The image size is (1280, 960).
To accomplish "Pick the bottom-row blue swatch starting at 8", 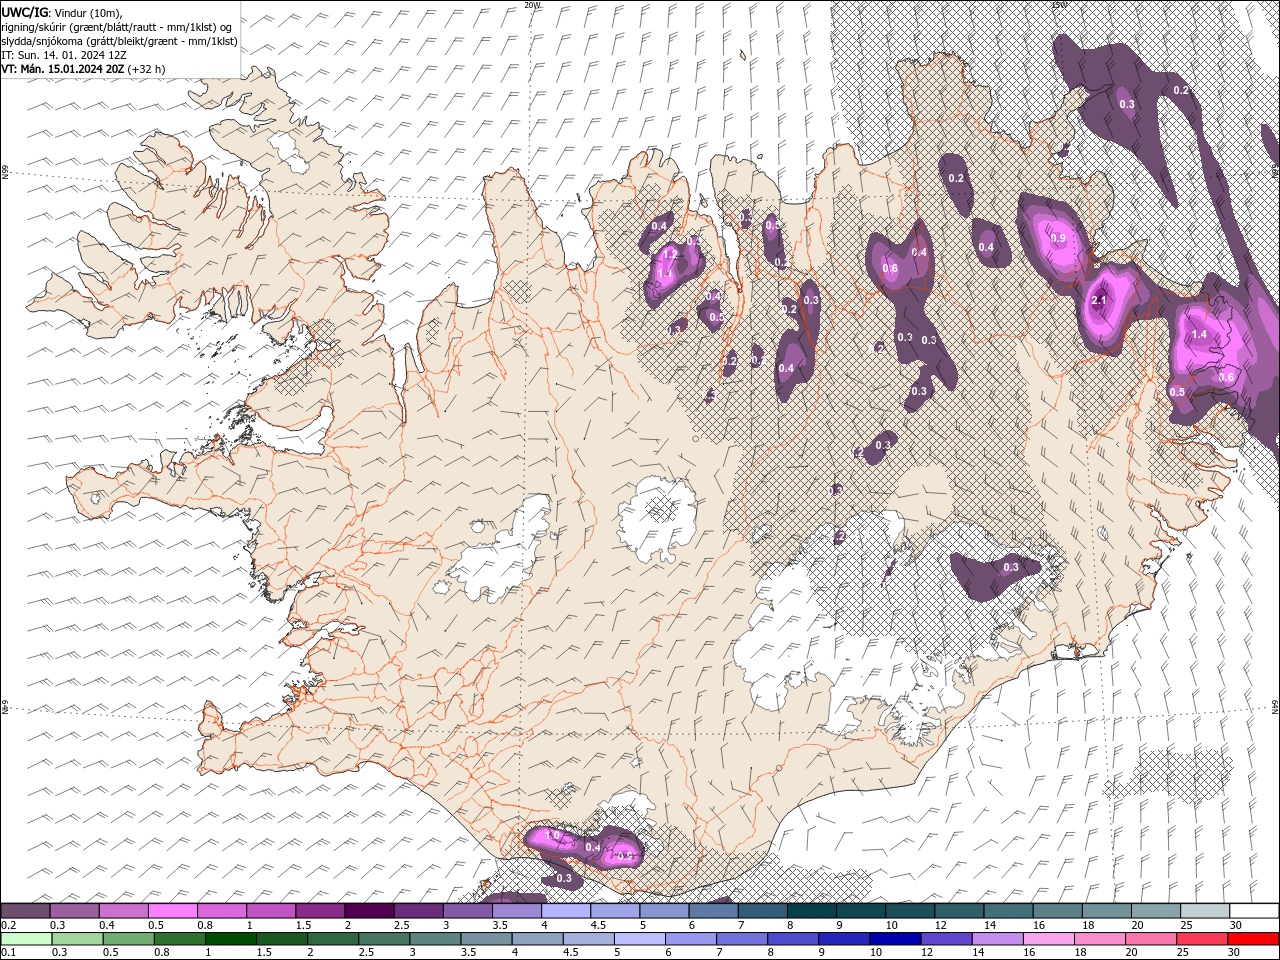I will (793, 939).
